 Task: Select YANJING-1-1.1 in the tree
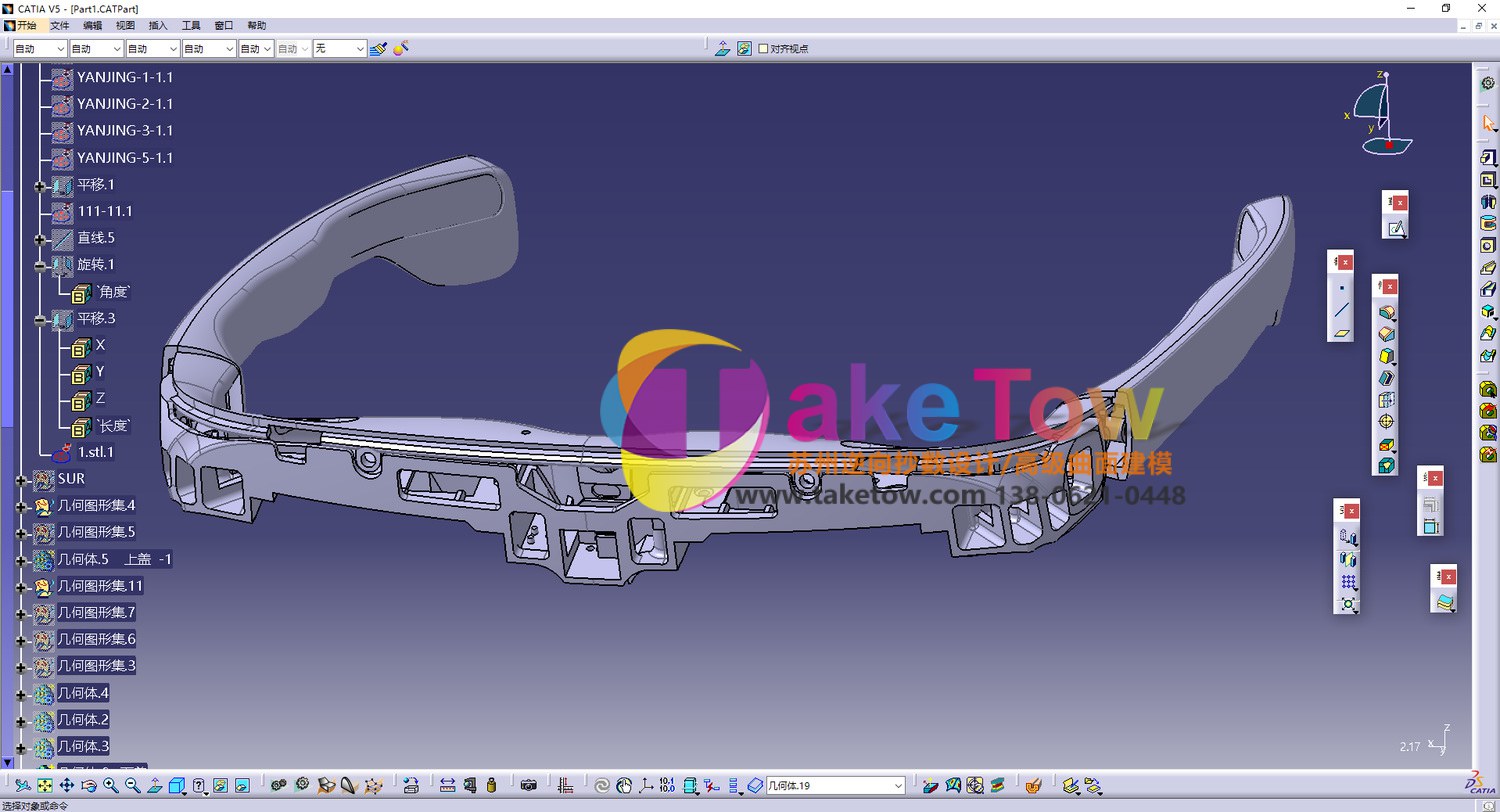[x=125, y=77]
